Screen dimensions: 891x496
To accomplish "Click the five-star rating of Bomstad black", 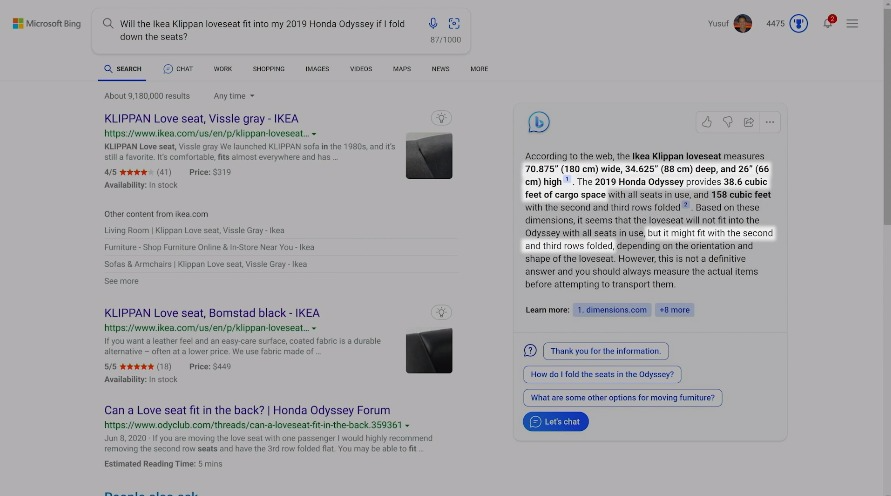I will coord(136,366).
